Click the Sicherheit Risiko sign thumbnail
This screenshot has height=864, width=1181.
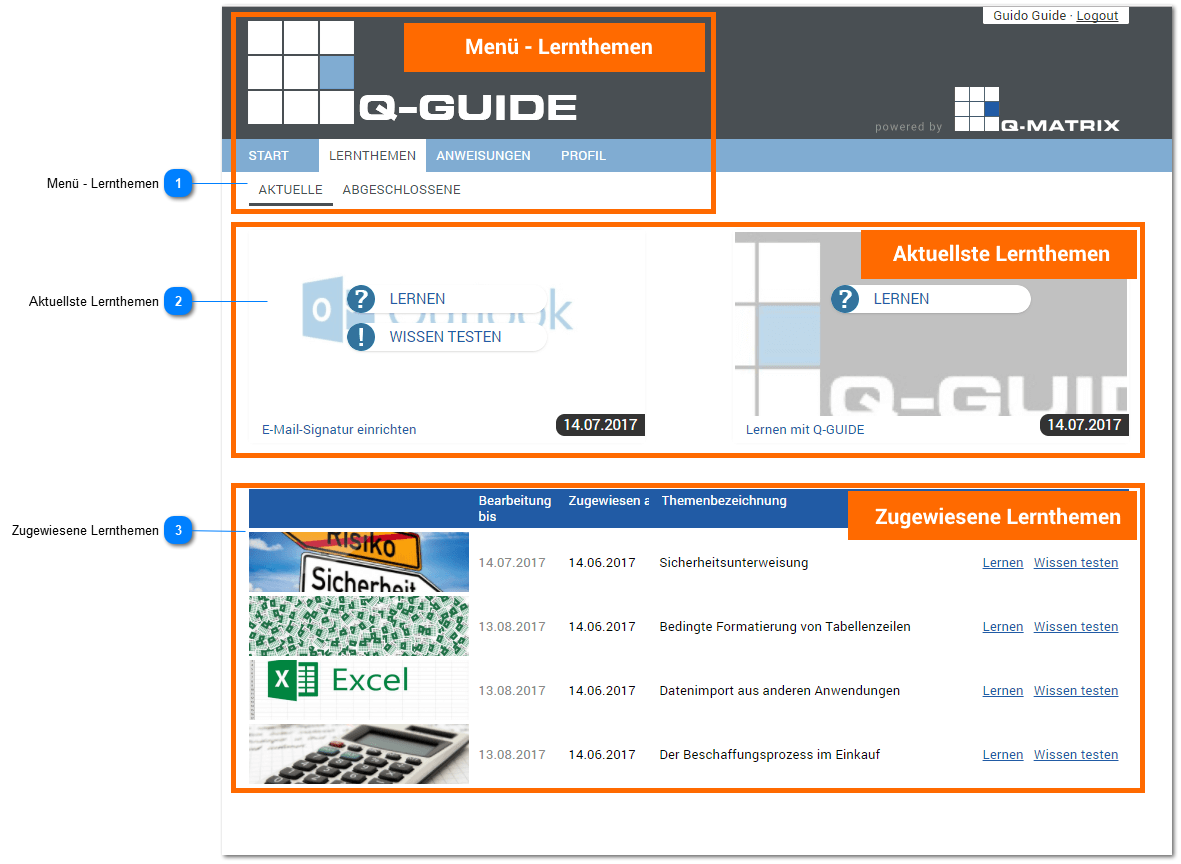coord(359,562)
